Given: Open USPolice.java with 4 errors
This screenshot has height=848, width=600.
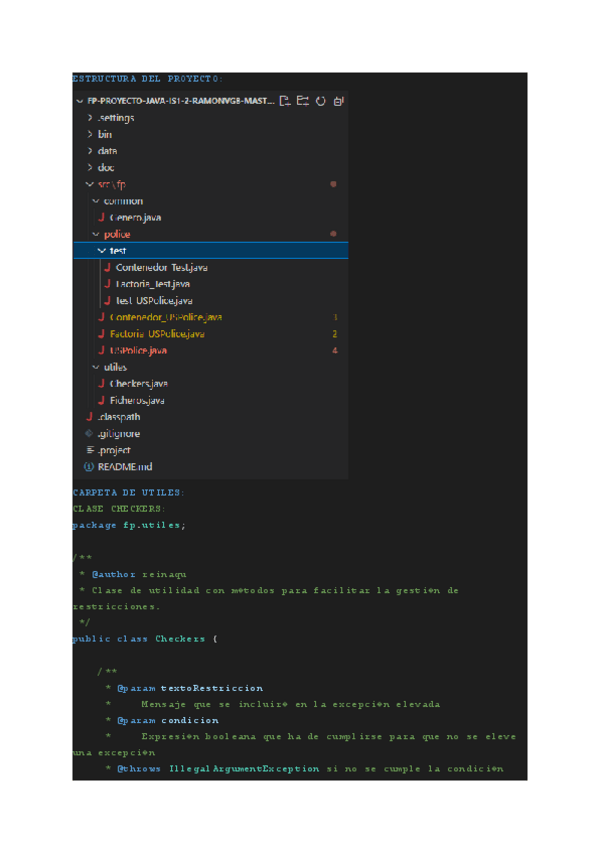Looking at the screenshot, I should (138, 351).
